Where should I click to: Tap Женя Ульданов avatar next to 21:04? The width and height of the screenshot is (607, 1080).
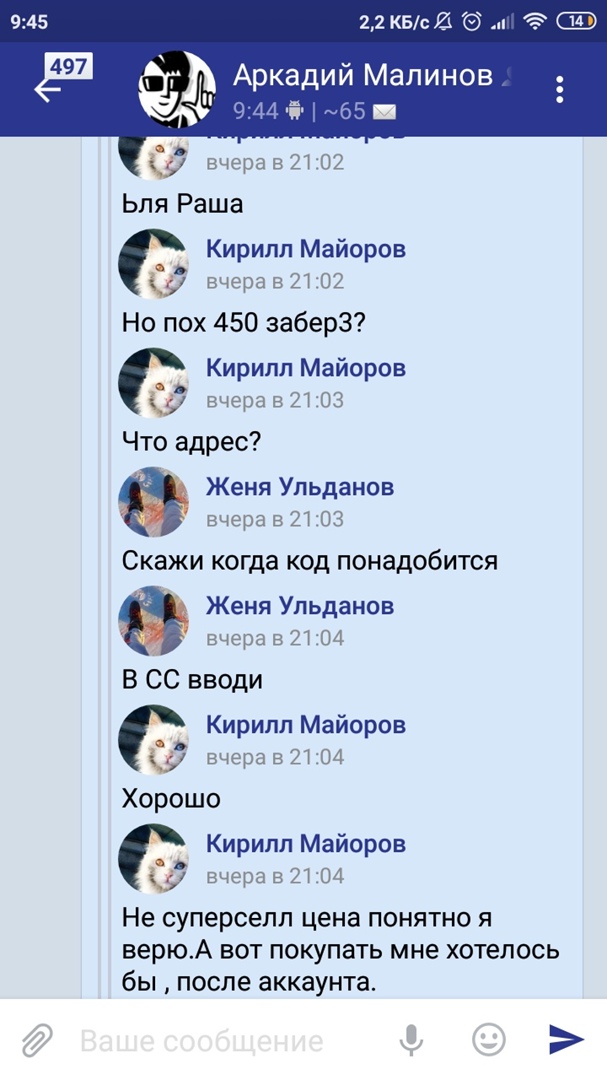tap(153, 621)
